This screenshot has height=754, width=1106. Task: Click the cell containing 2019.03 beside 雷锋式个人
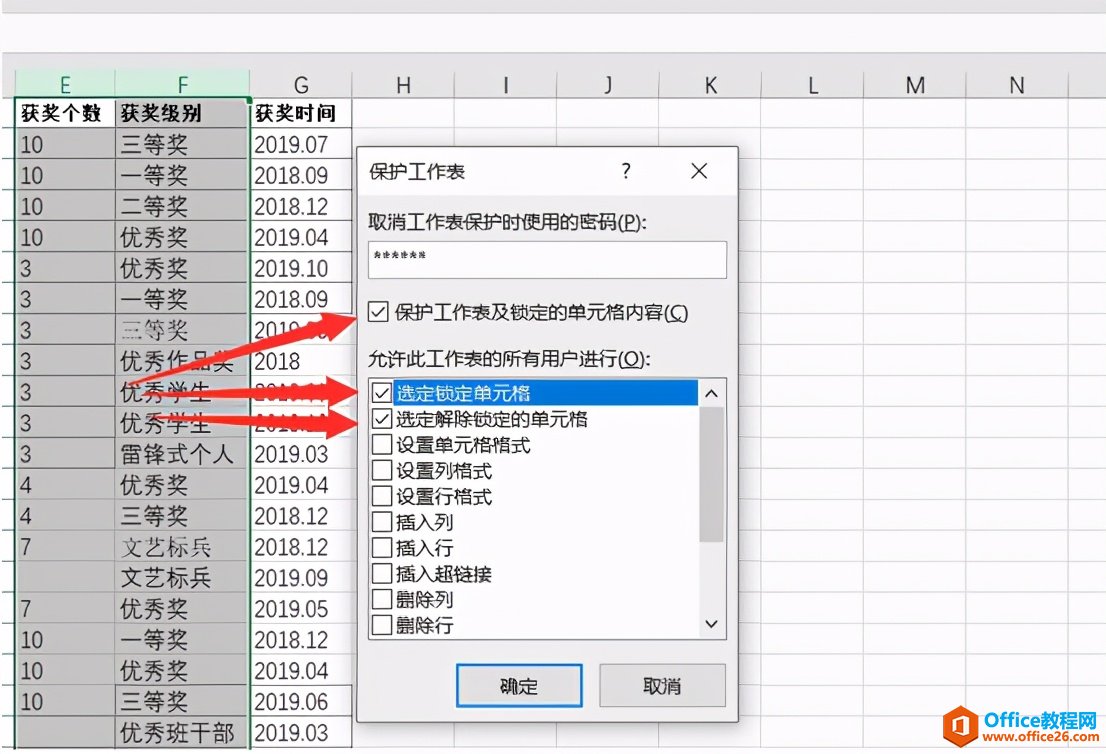tap(301, 454)
